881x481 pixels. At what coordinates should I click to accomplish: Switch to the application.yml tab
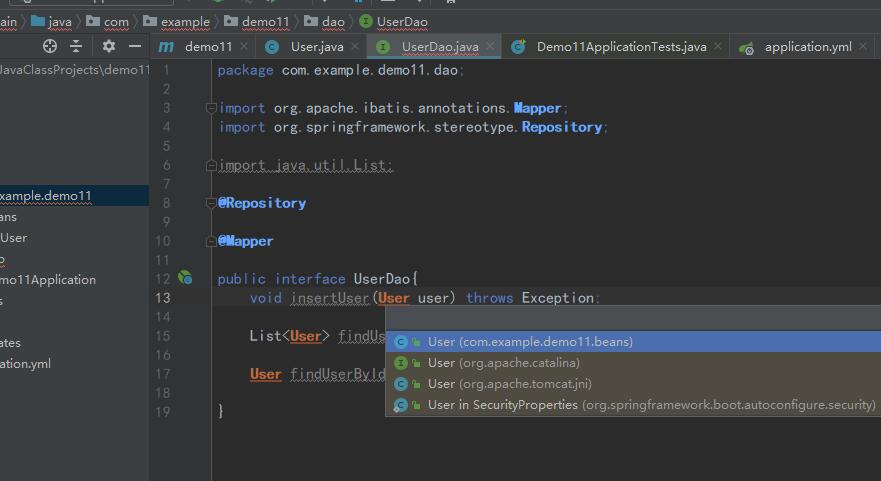point(807,47)
